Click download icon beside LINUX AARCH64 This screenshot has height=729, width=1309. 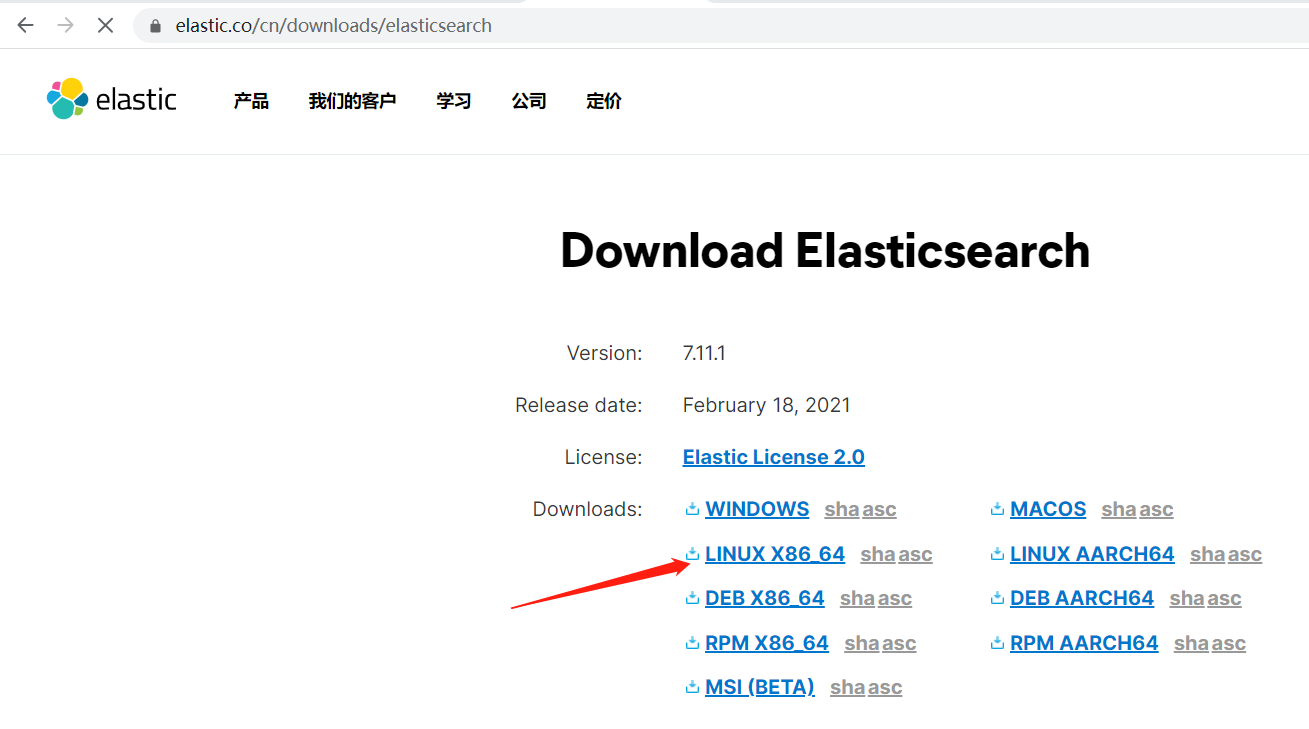click(997, 553)
